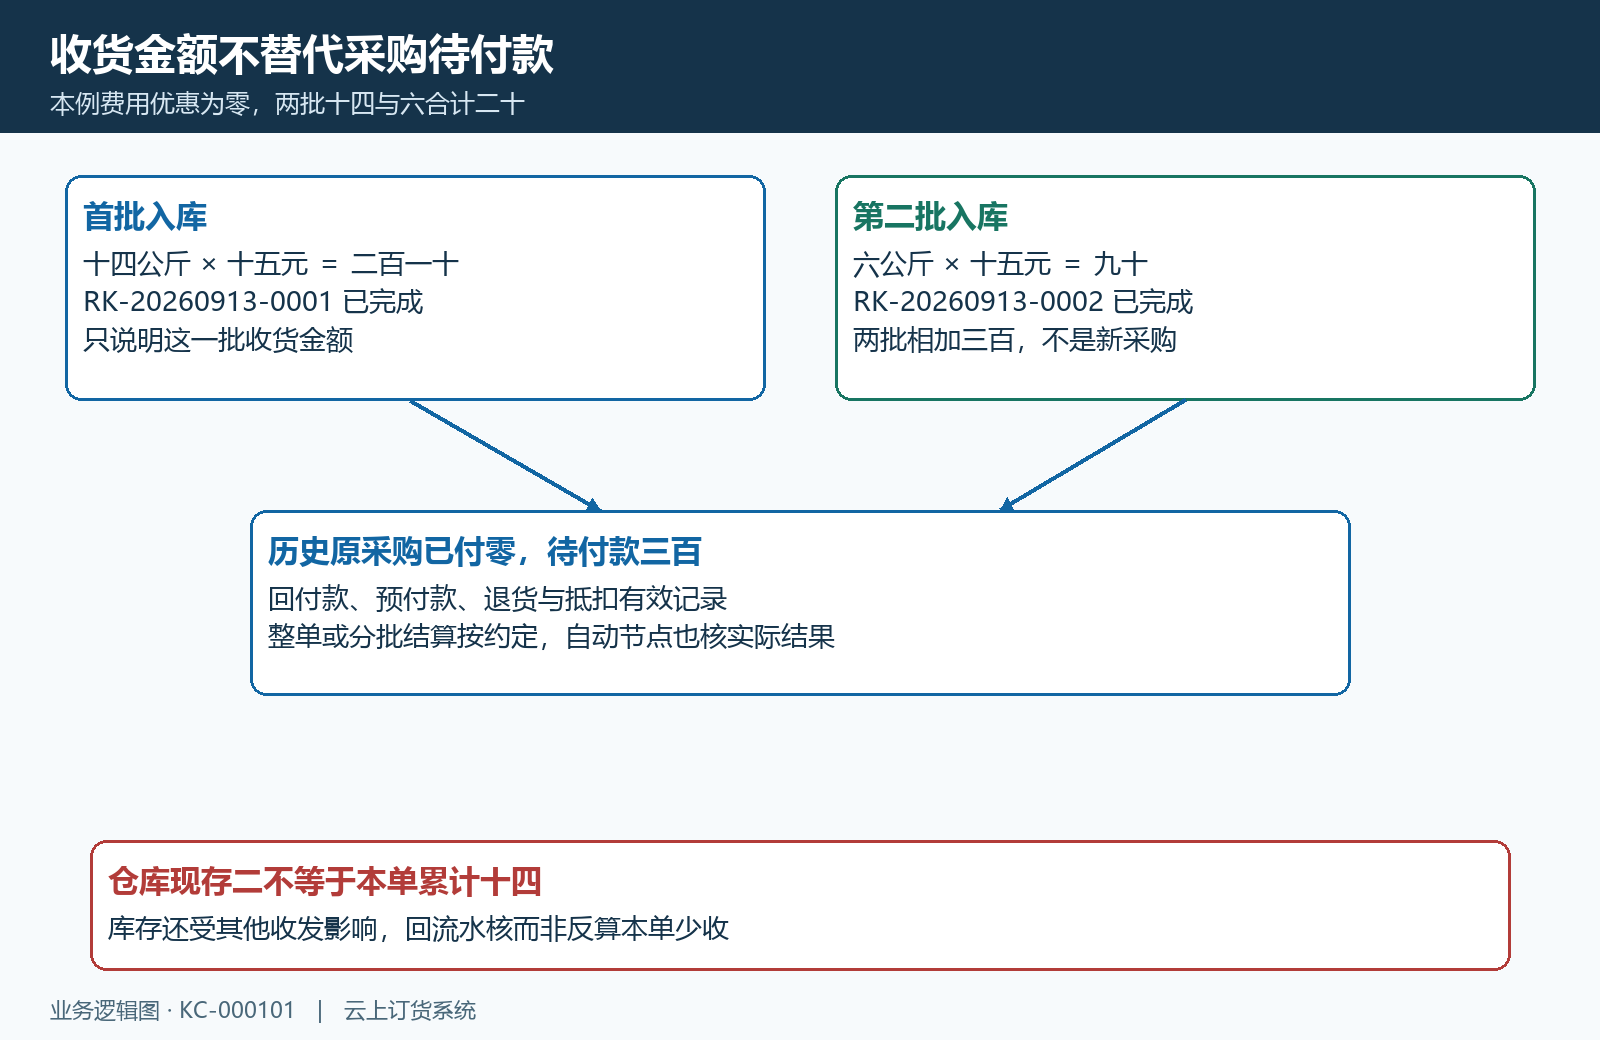
Task: Select the 第二批入库 heading
Action: point(930,216)
